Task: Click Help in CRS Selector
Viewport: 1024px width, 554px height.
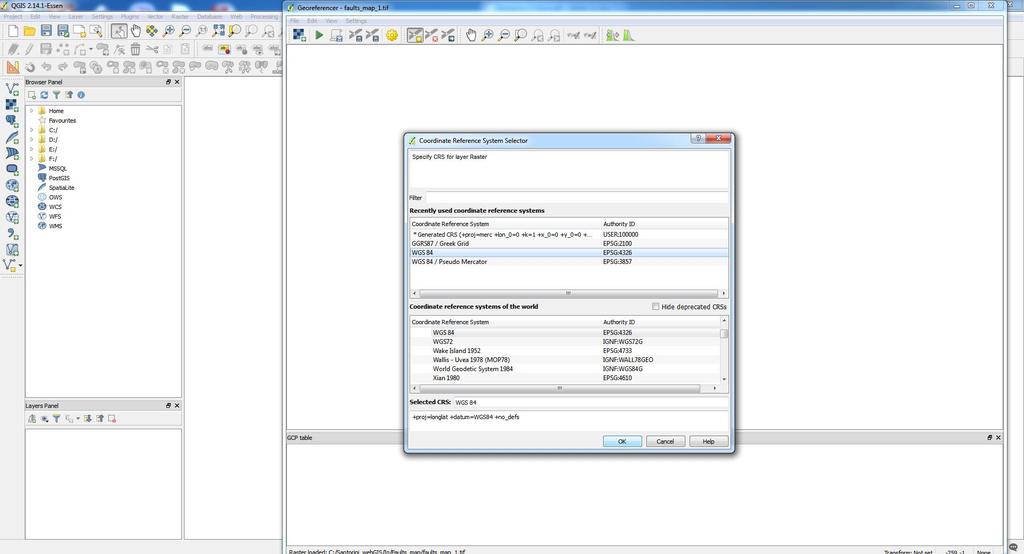Action: coord(708,442)
